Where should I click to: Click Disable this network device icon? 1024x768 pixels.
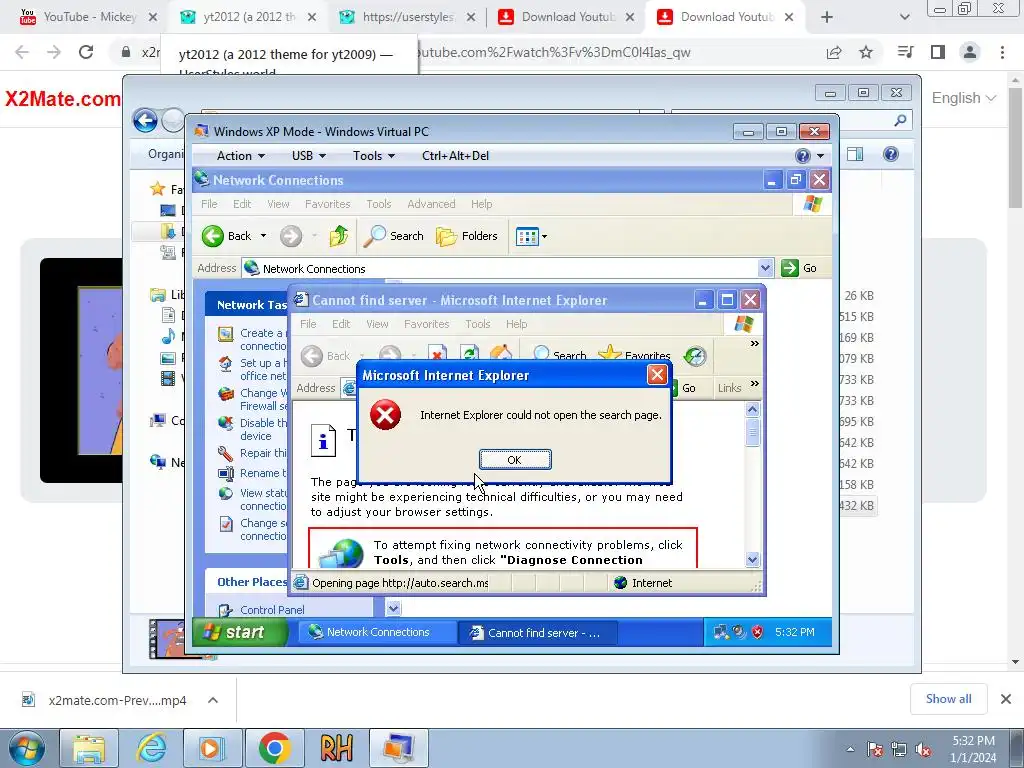[225, 424]
